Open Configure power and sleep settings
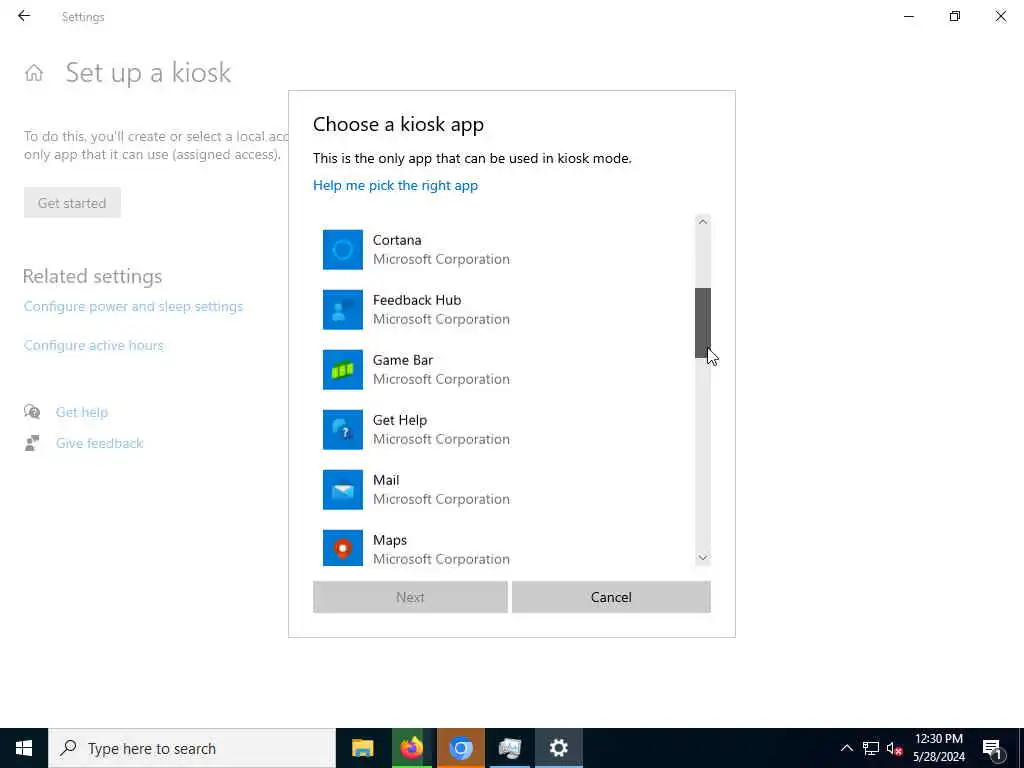Viewport: 1024px width, 768px height. point(133,306)
